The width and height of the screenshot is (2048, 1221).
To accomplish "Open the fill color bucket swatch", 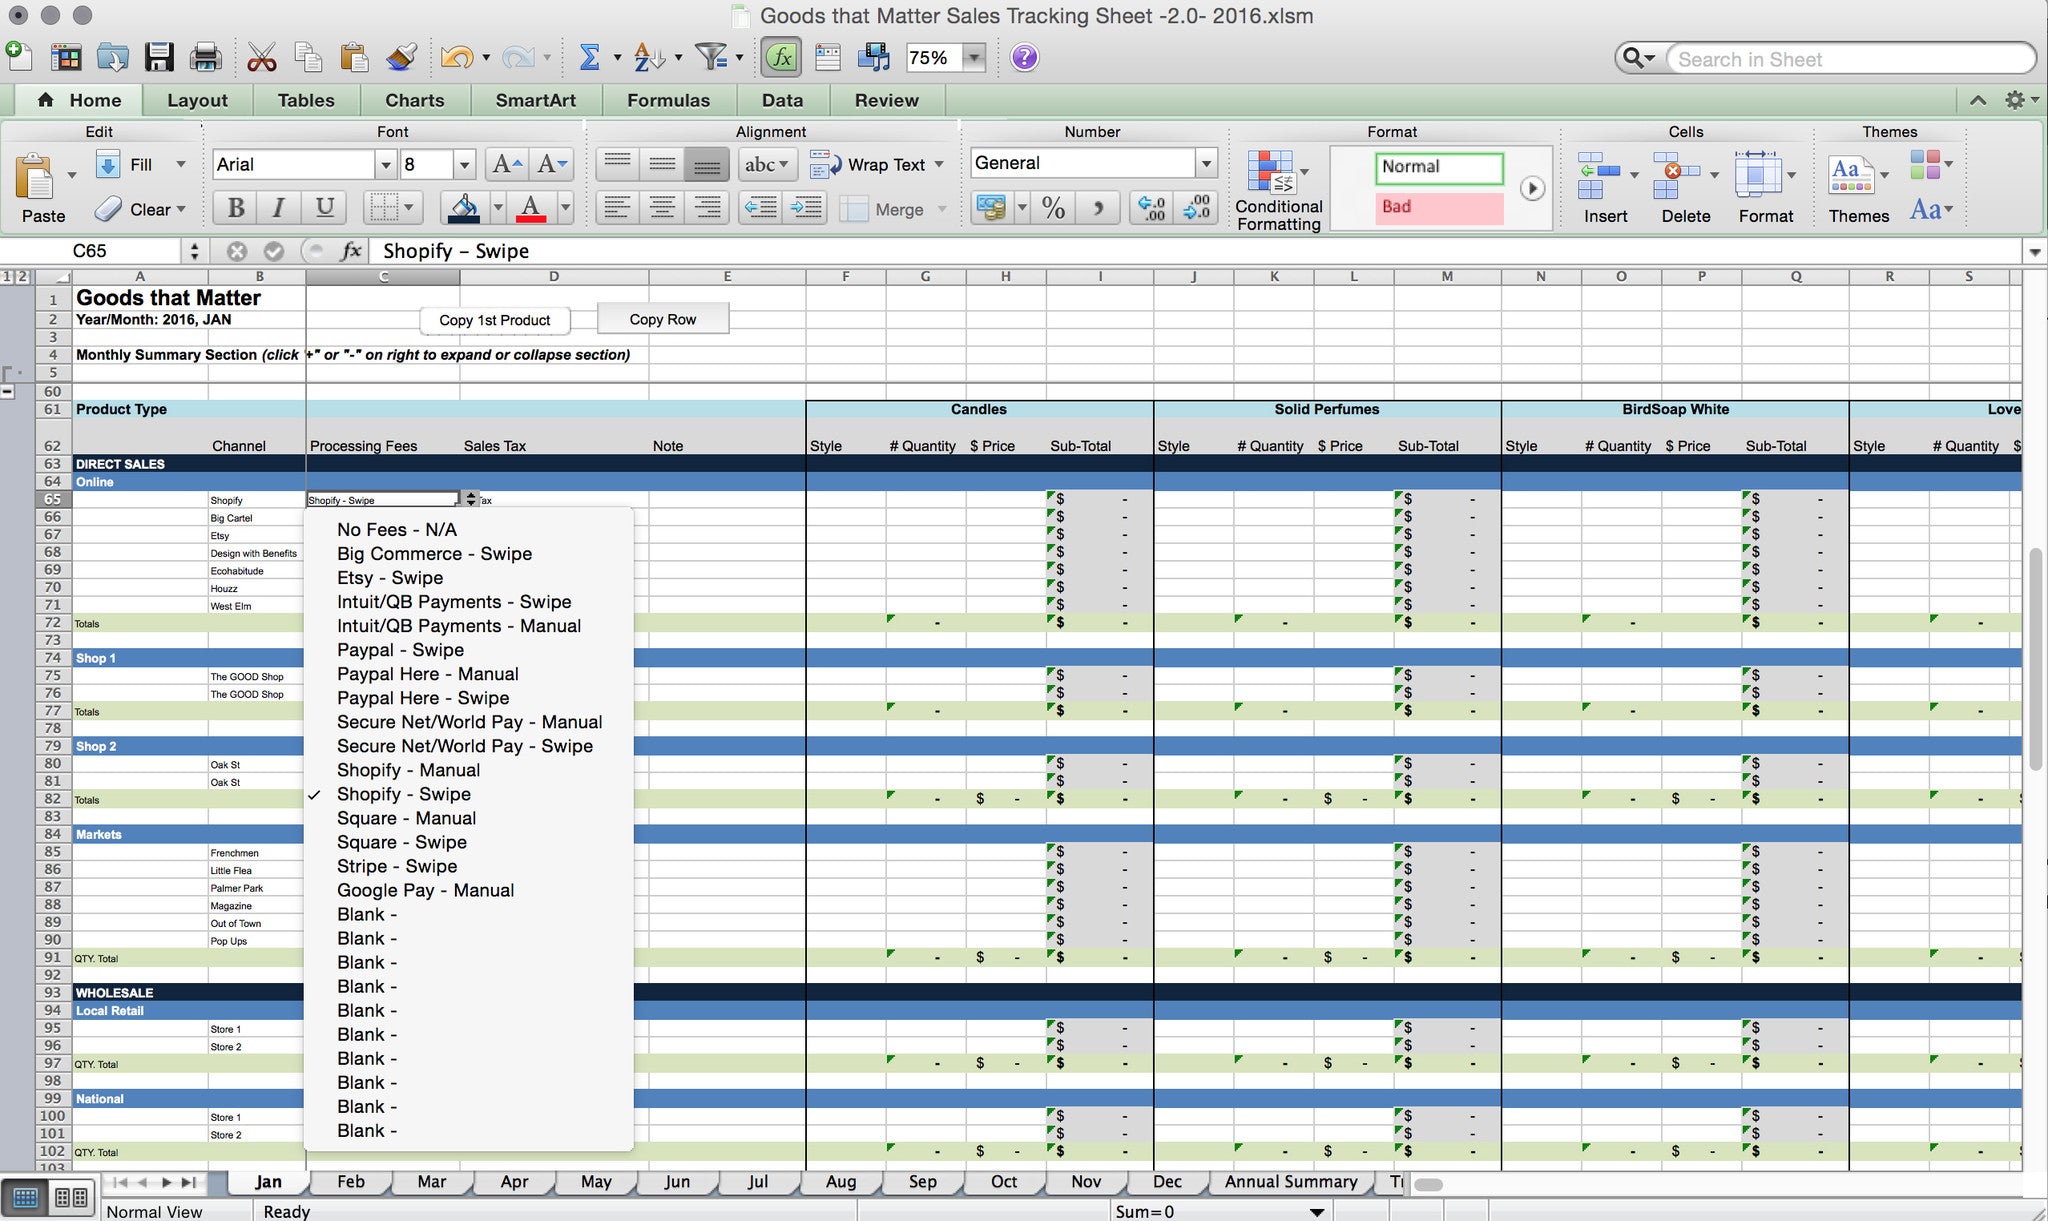I will [x=463, y=208].
